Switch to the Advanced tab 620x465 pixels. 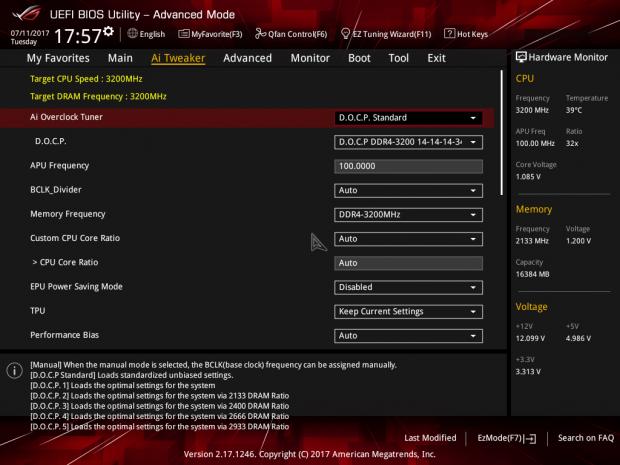[247, 58]
